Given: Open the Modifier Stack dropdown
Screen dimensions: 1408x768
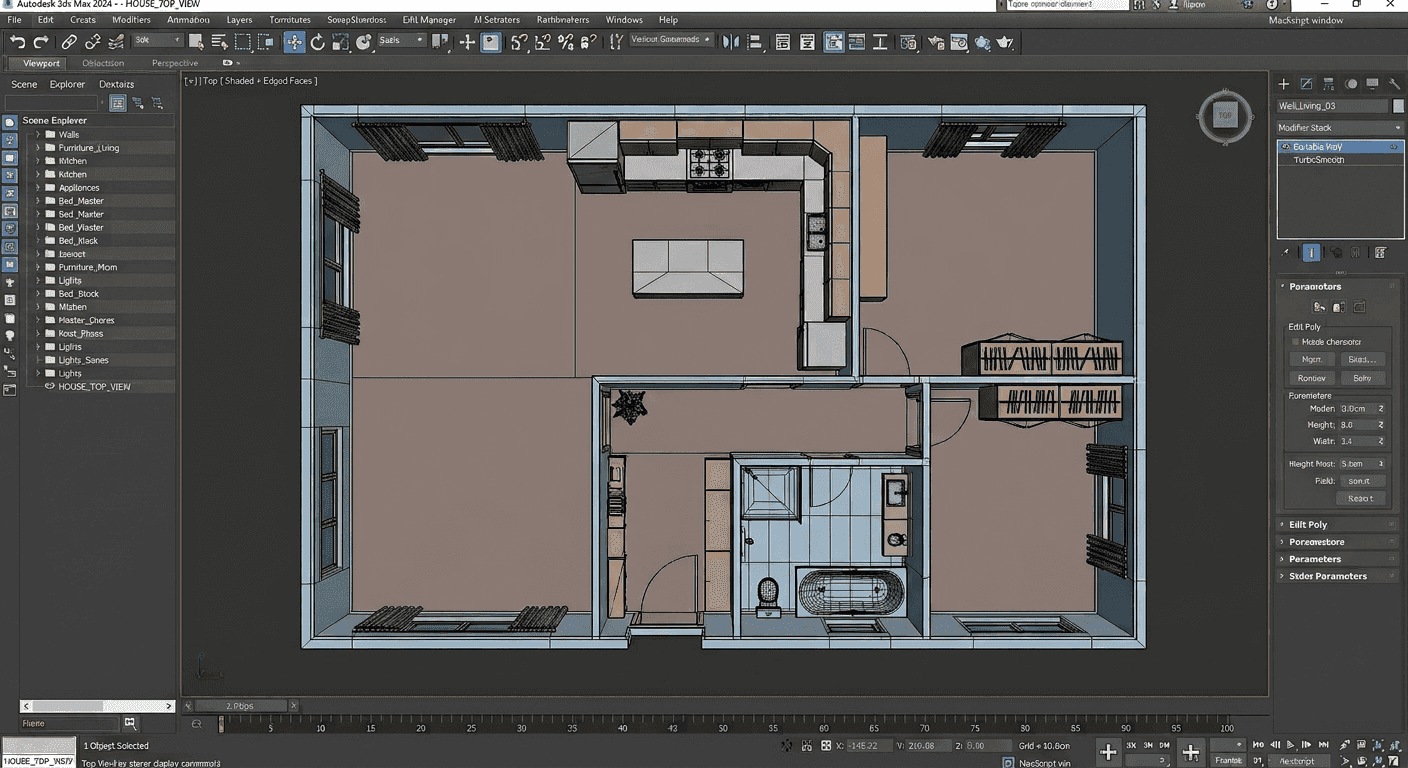Looking at the screenshot, I should [1341, 128].
